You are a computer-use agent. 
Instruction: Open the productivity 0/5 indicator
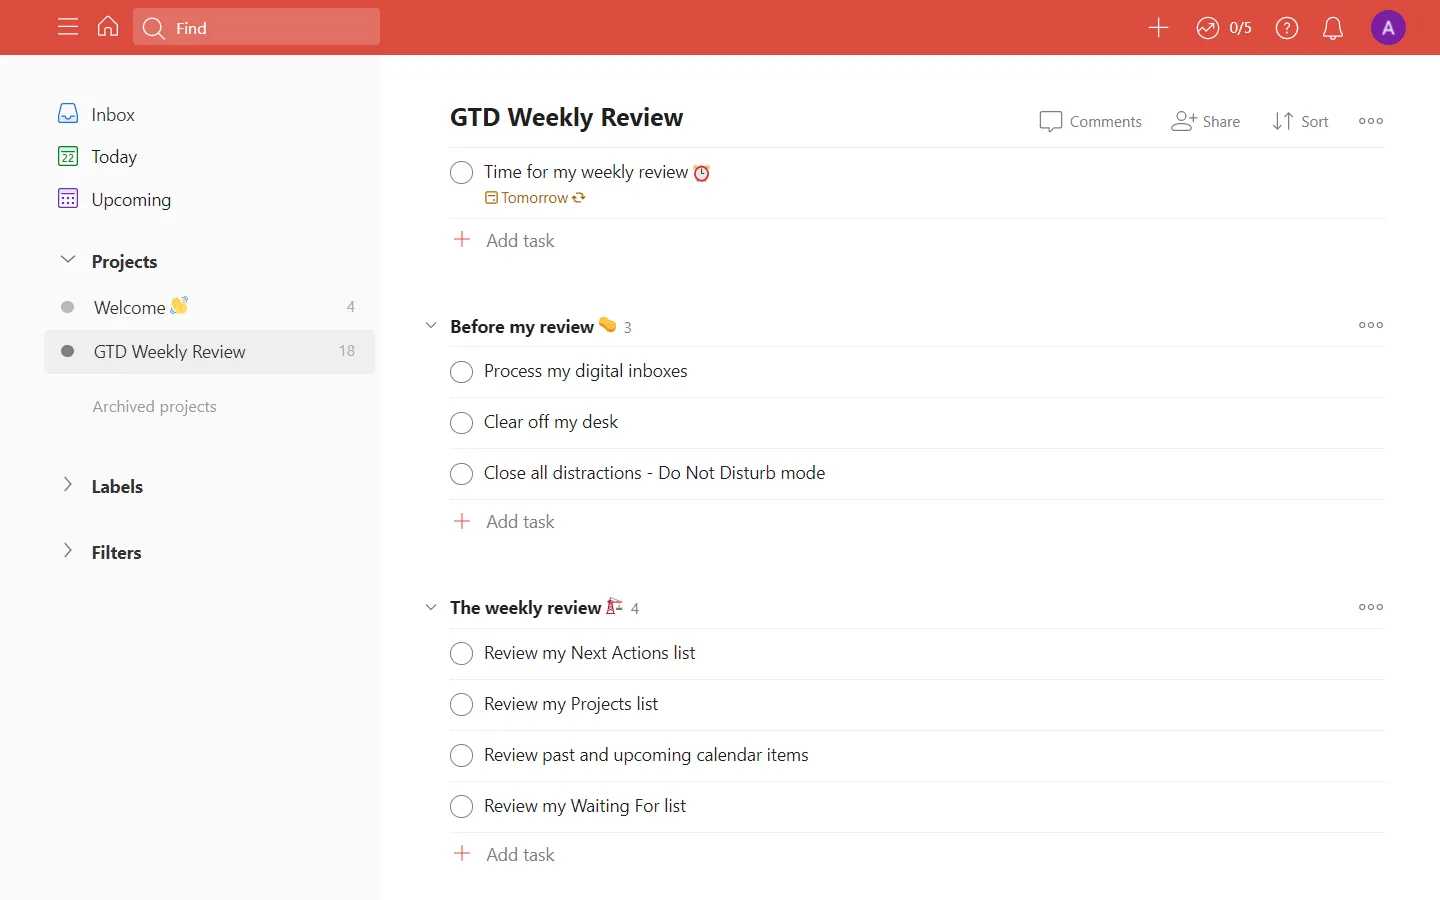(1224, 28)
